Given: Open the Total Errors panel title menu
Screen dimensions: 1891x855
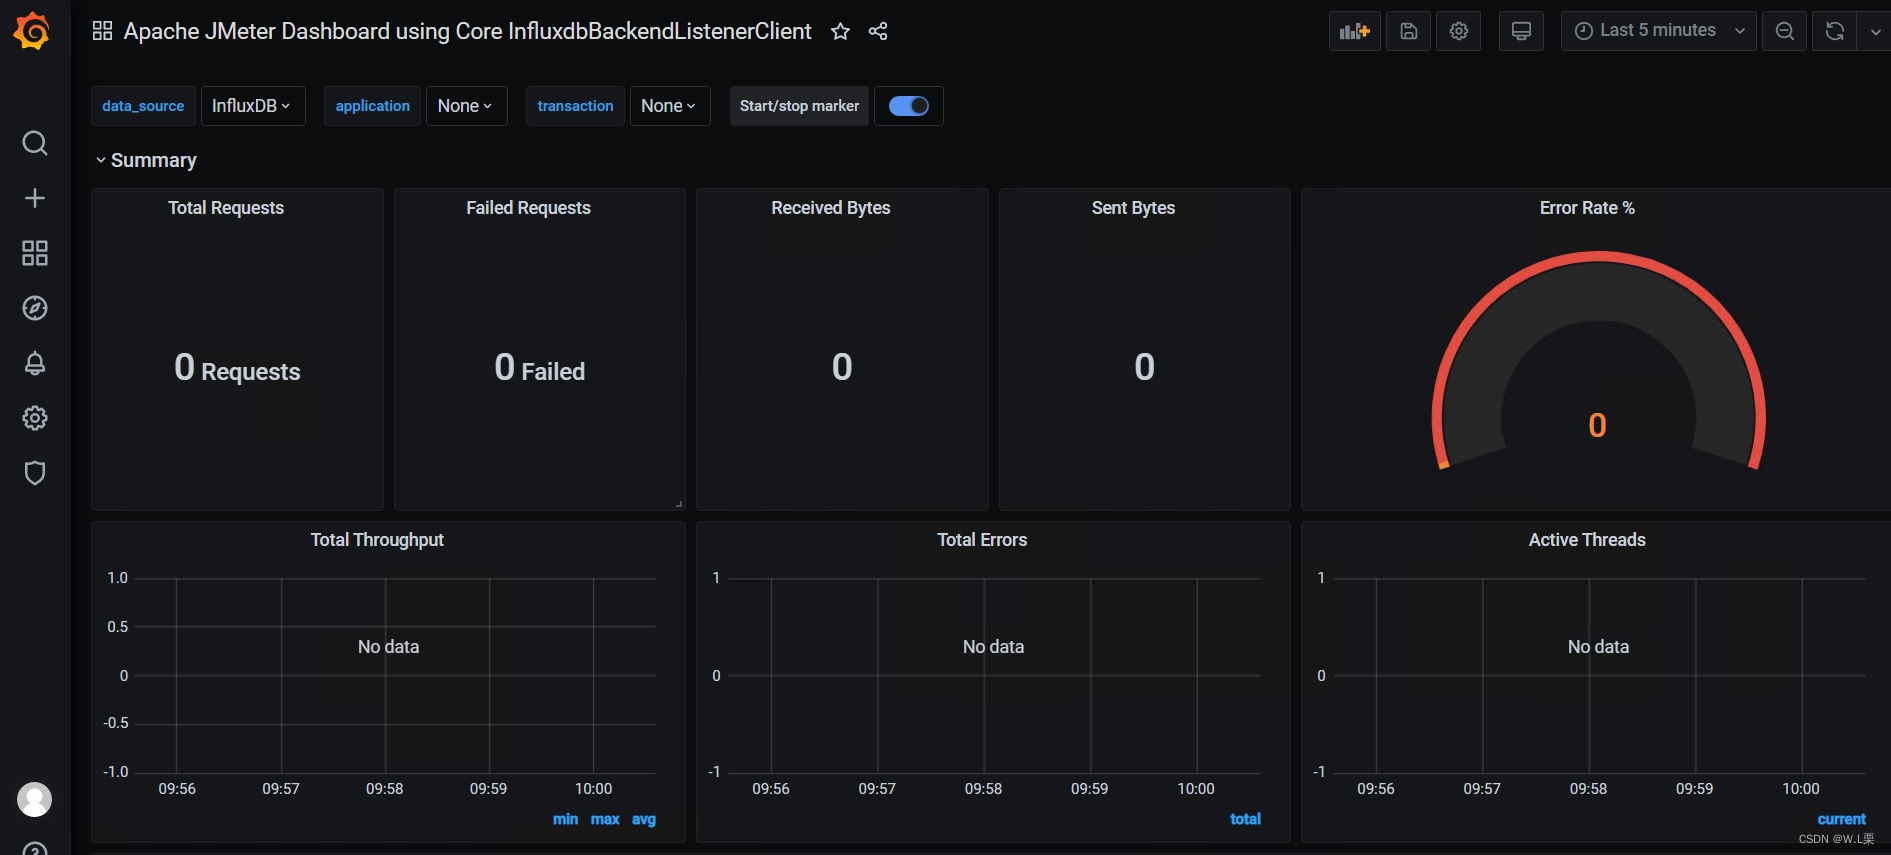Looking at the screenshot, I should pyautogui.click(x=982, y=540).
